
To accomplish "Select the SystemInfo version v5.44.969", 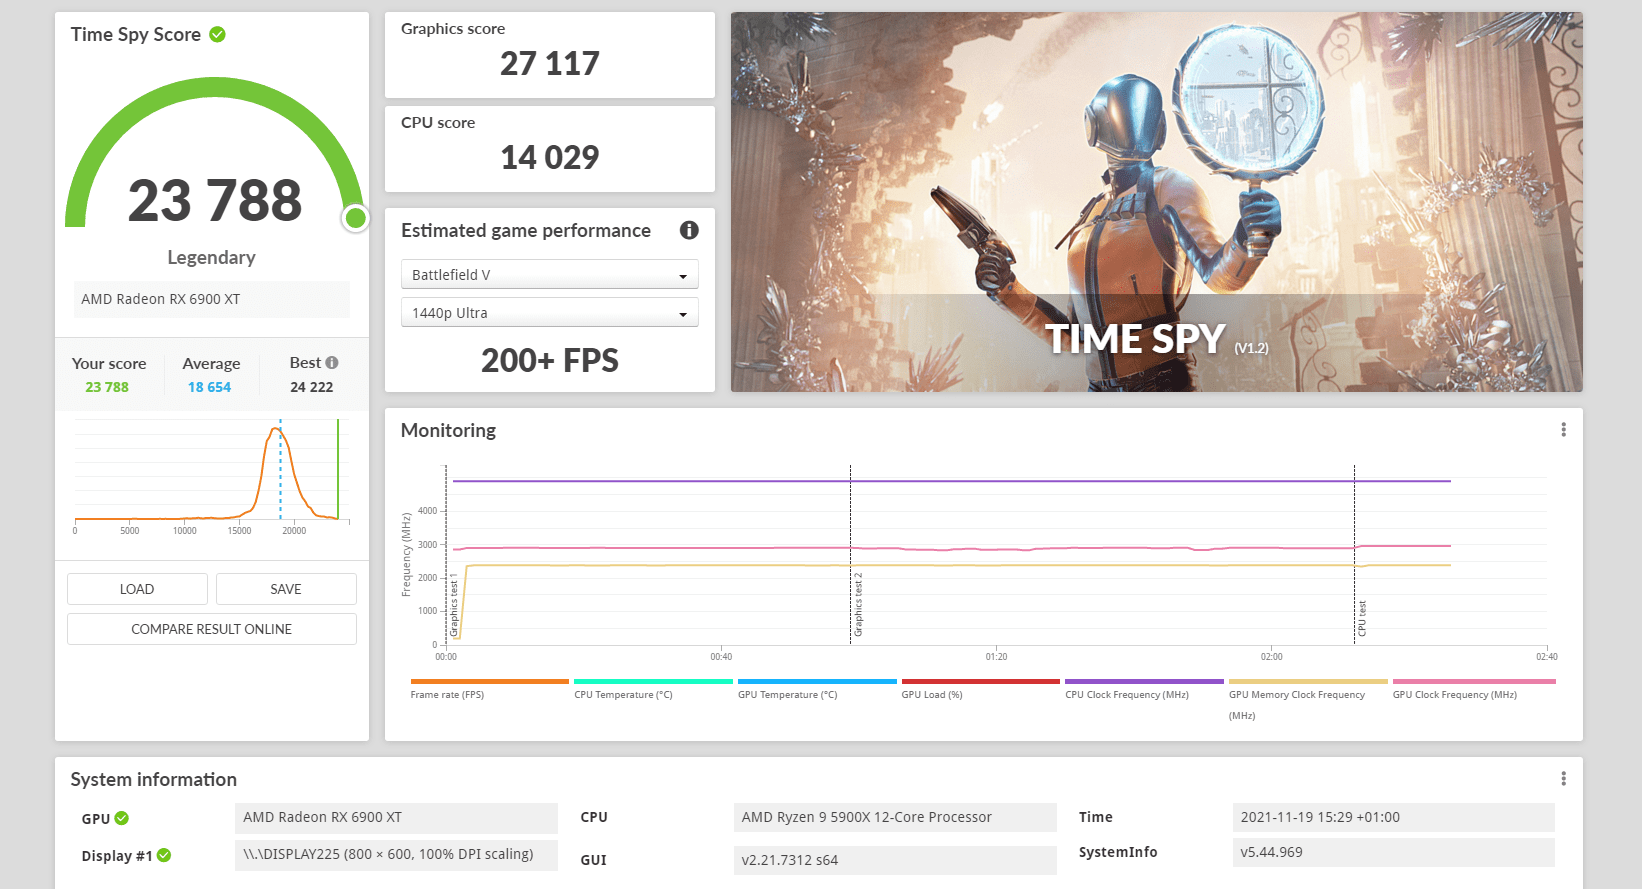I will 1394,853.
